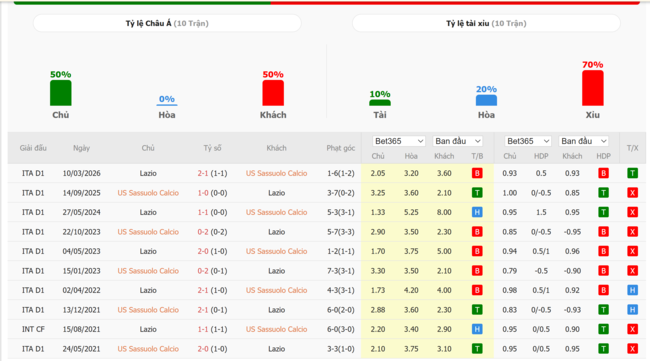The height and width of the screenshot is (361, 650).
Task: Click T/B badge B for 10/03/2026 match
Action: pyautogui.click(x=477, y=173)
